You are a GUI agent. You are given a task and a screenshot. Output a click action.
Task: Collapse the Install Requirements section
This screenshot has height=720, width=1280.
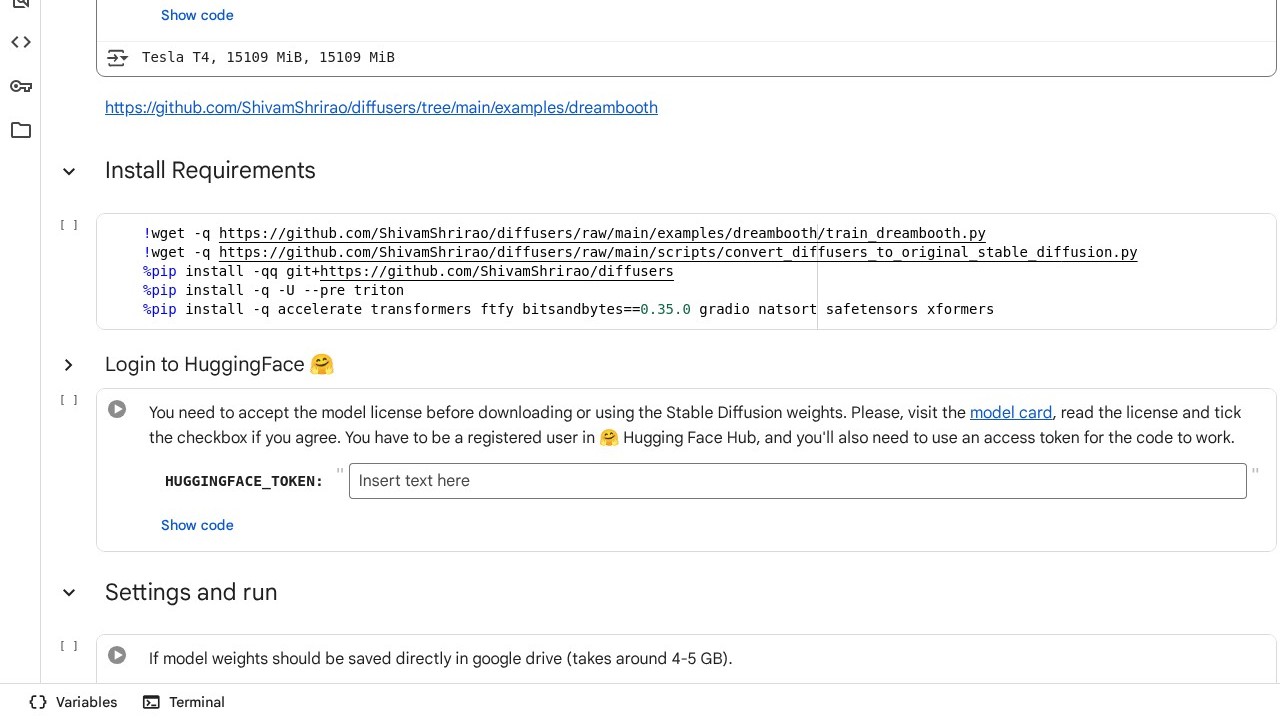point(69,171)
